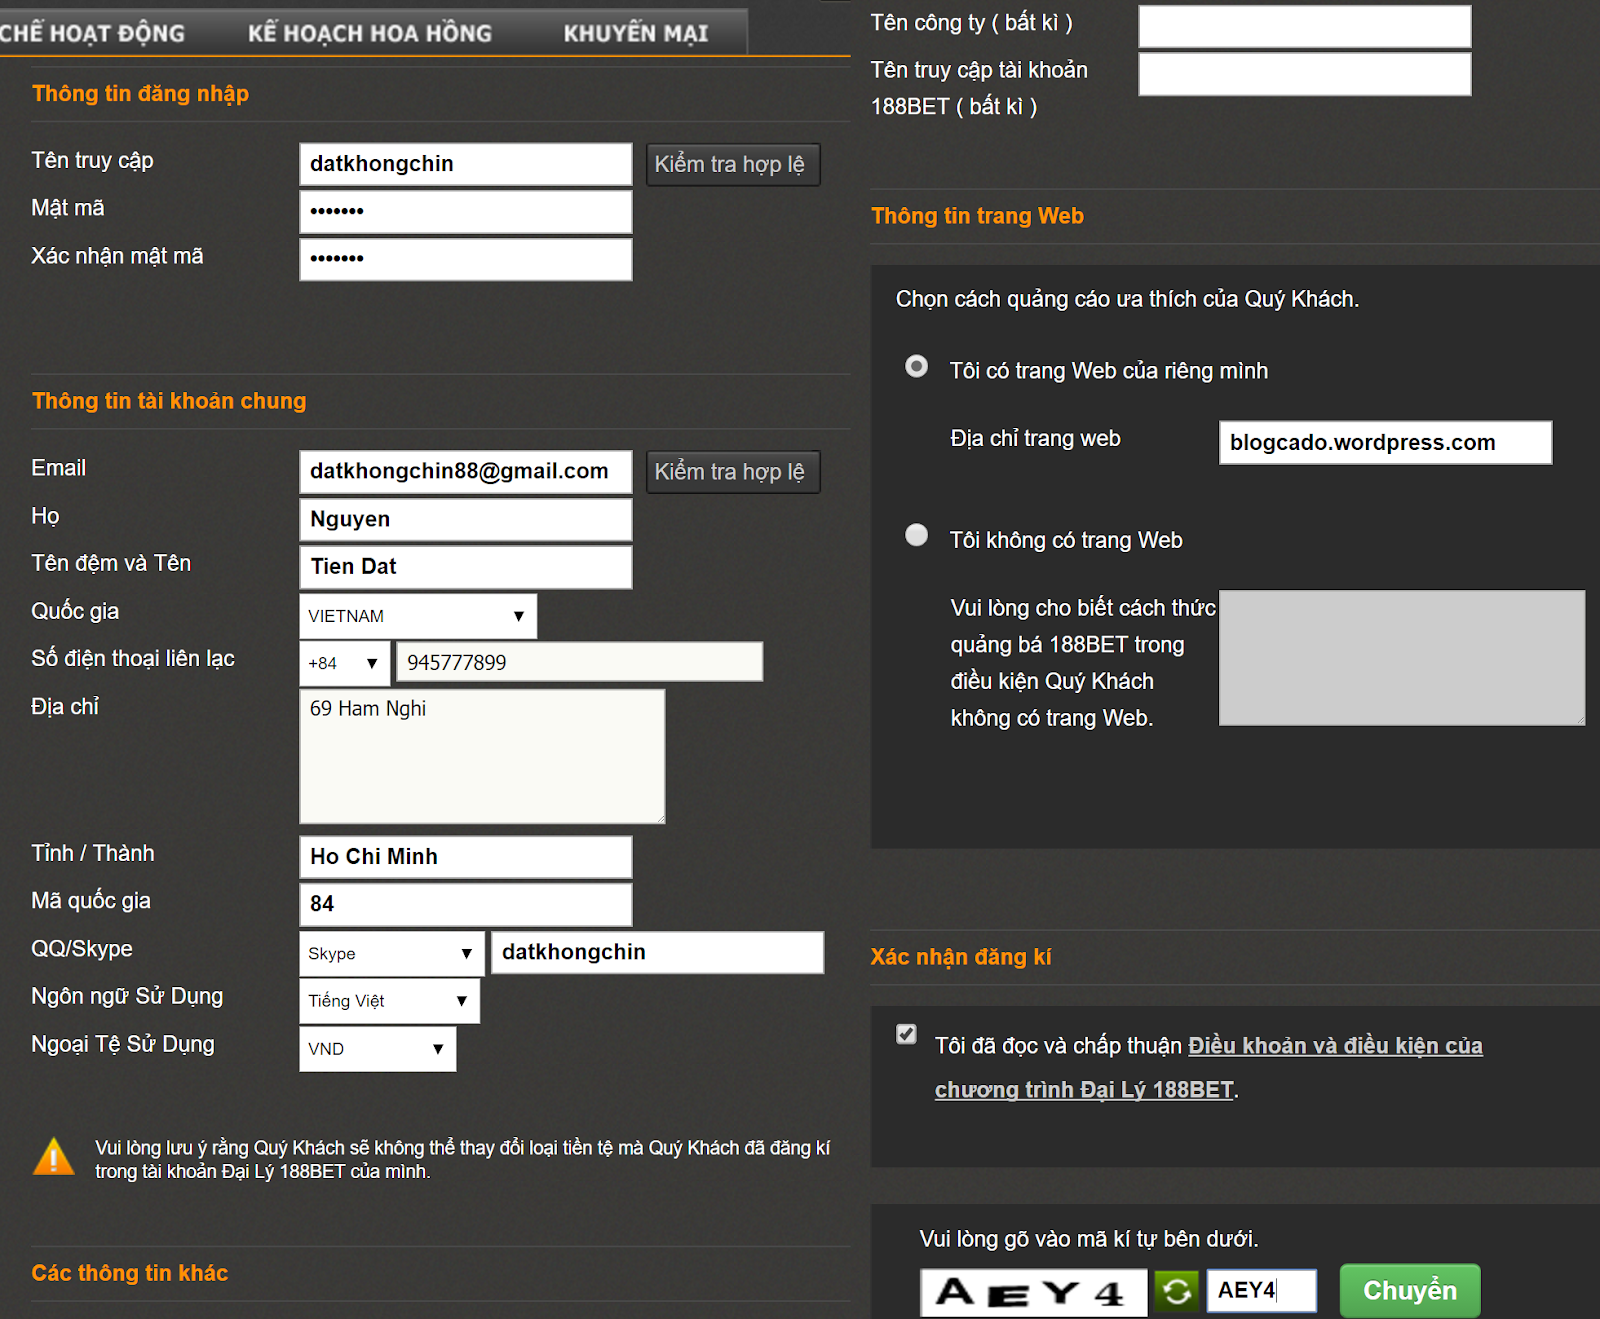
Task: Click the Xác nhận mật mã field
Action: pos(466,259)
